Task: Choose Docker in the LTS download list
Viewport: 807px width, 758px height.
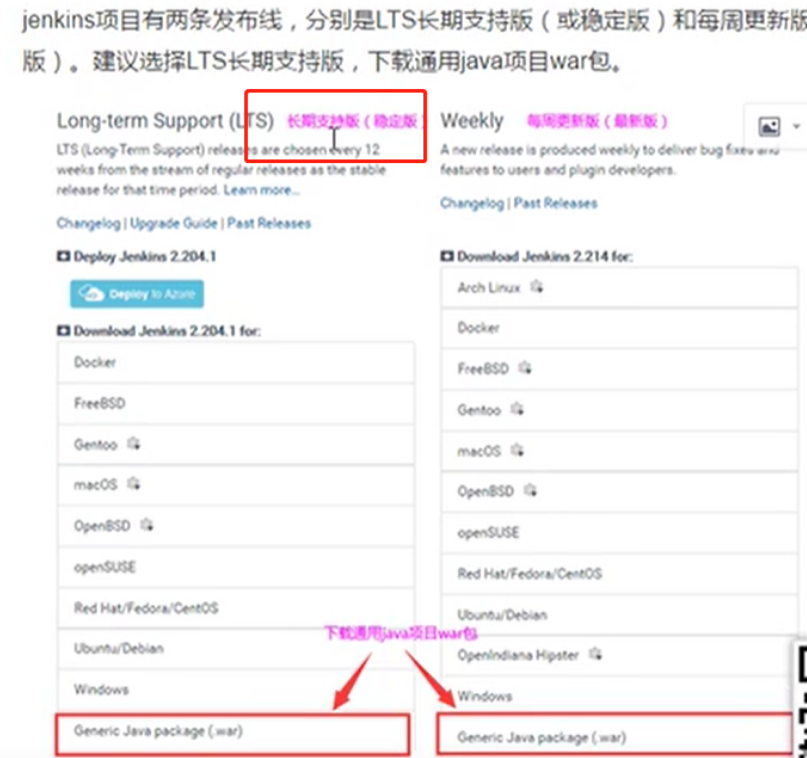Action: 236,362
